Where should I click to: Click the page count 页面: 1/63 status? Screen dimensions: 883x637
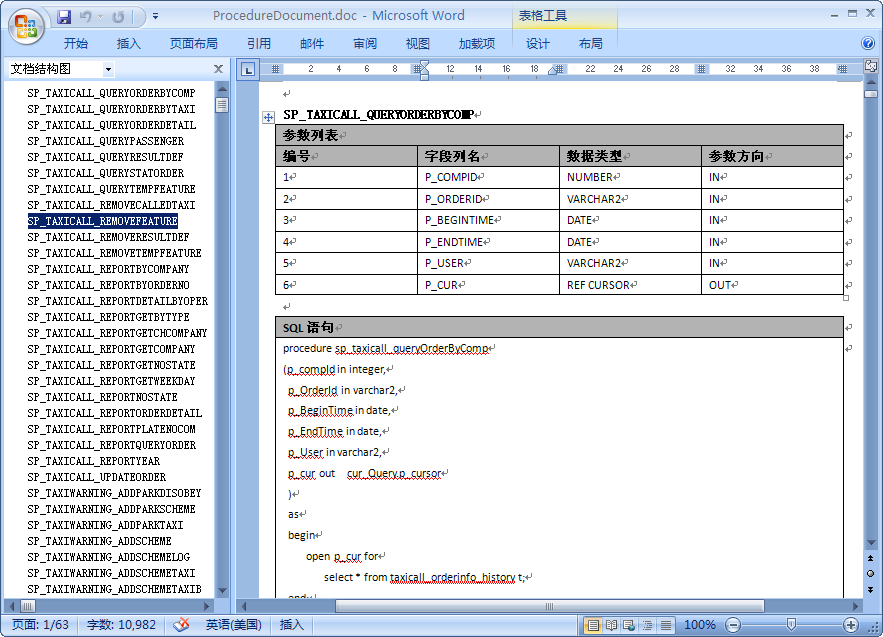click(40, 625)
